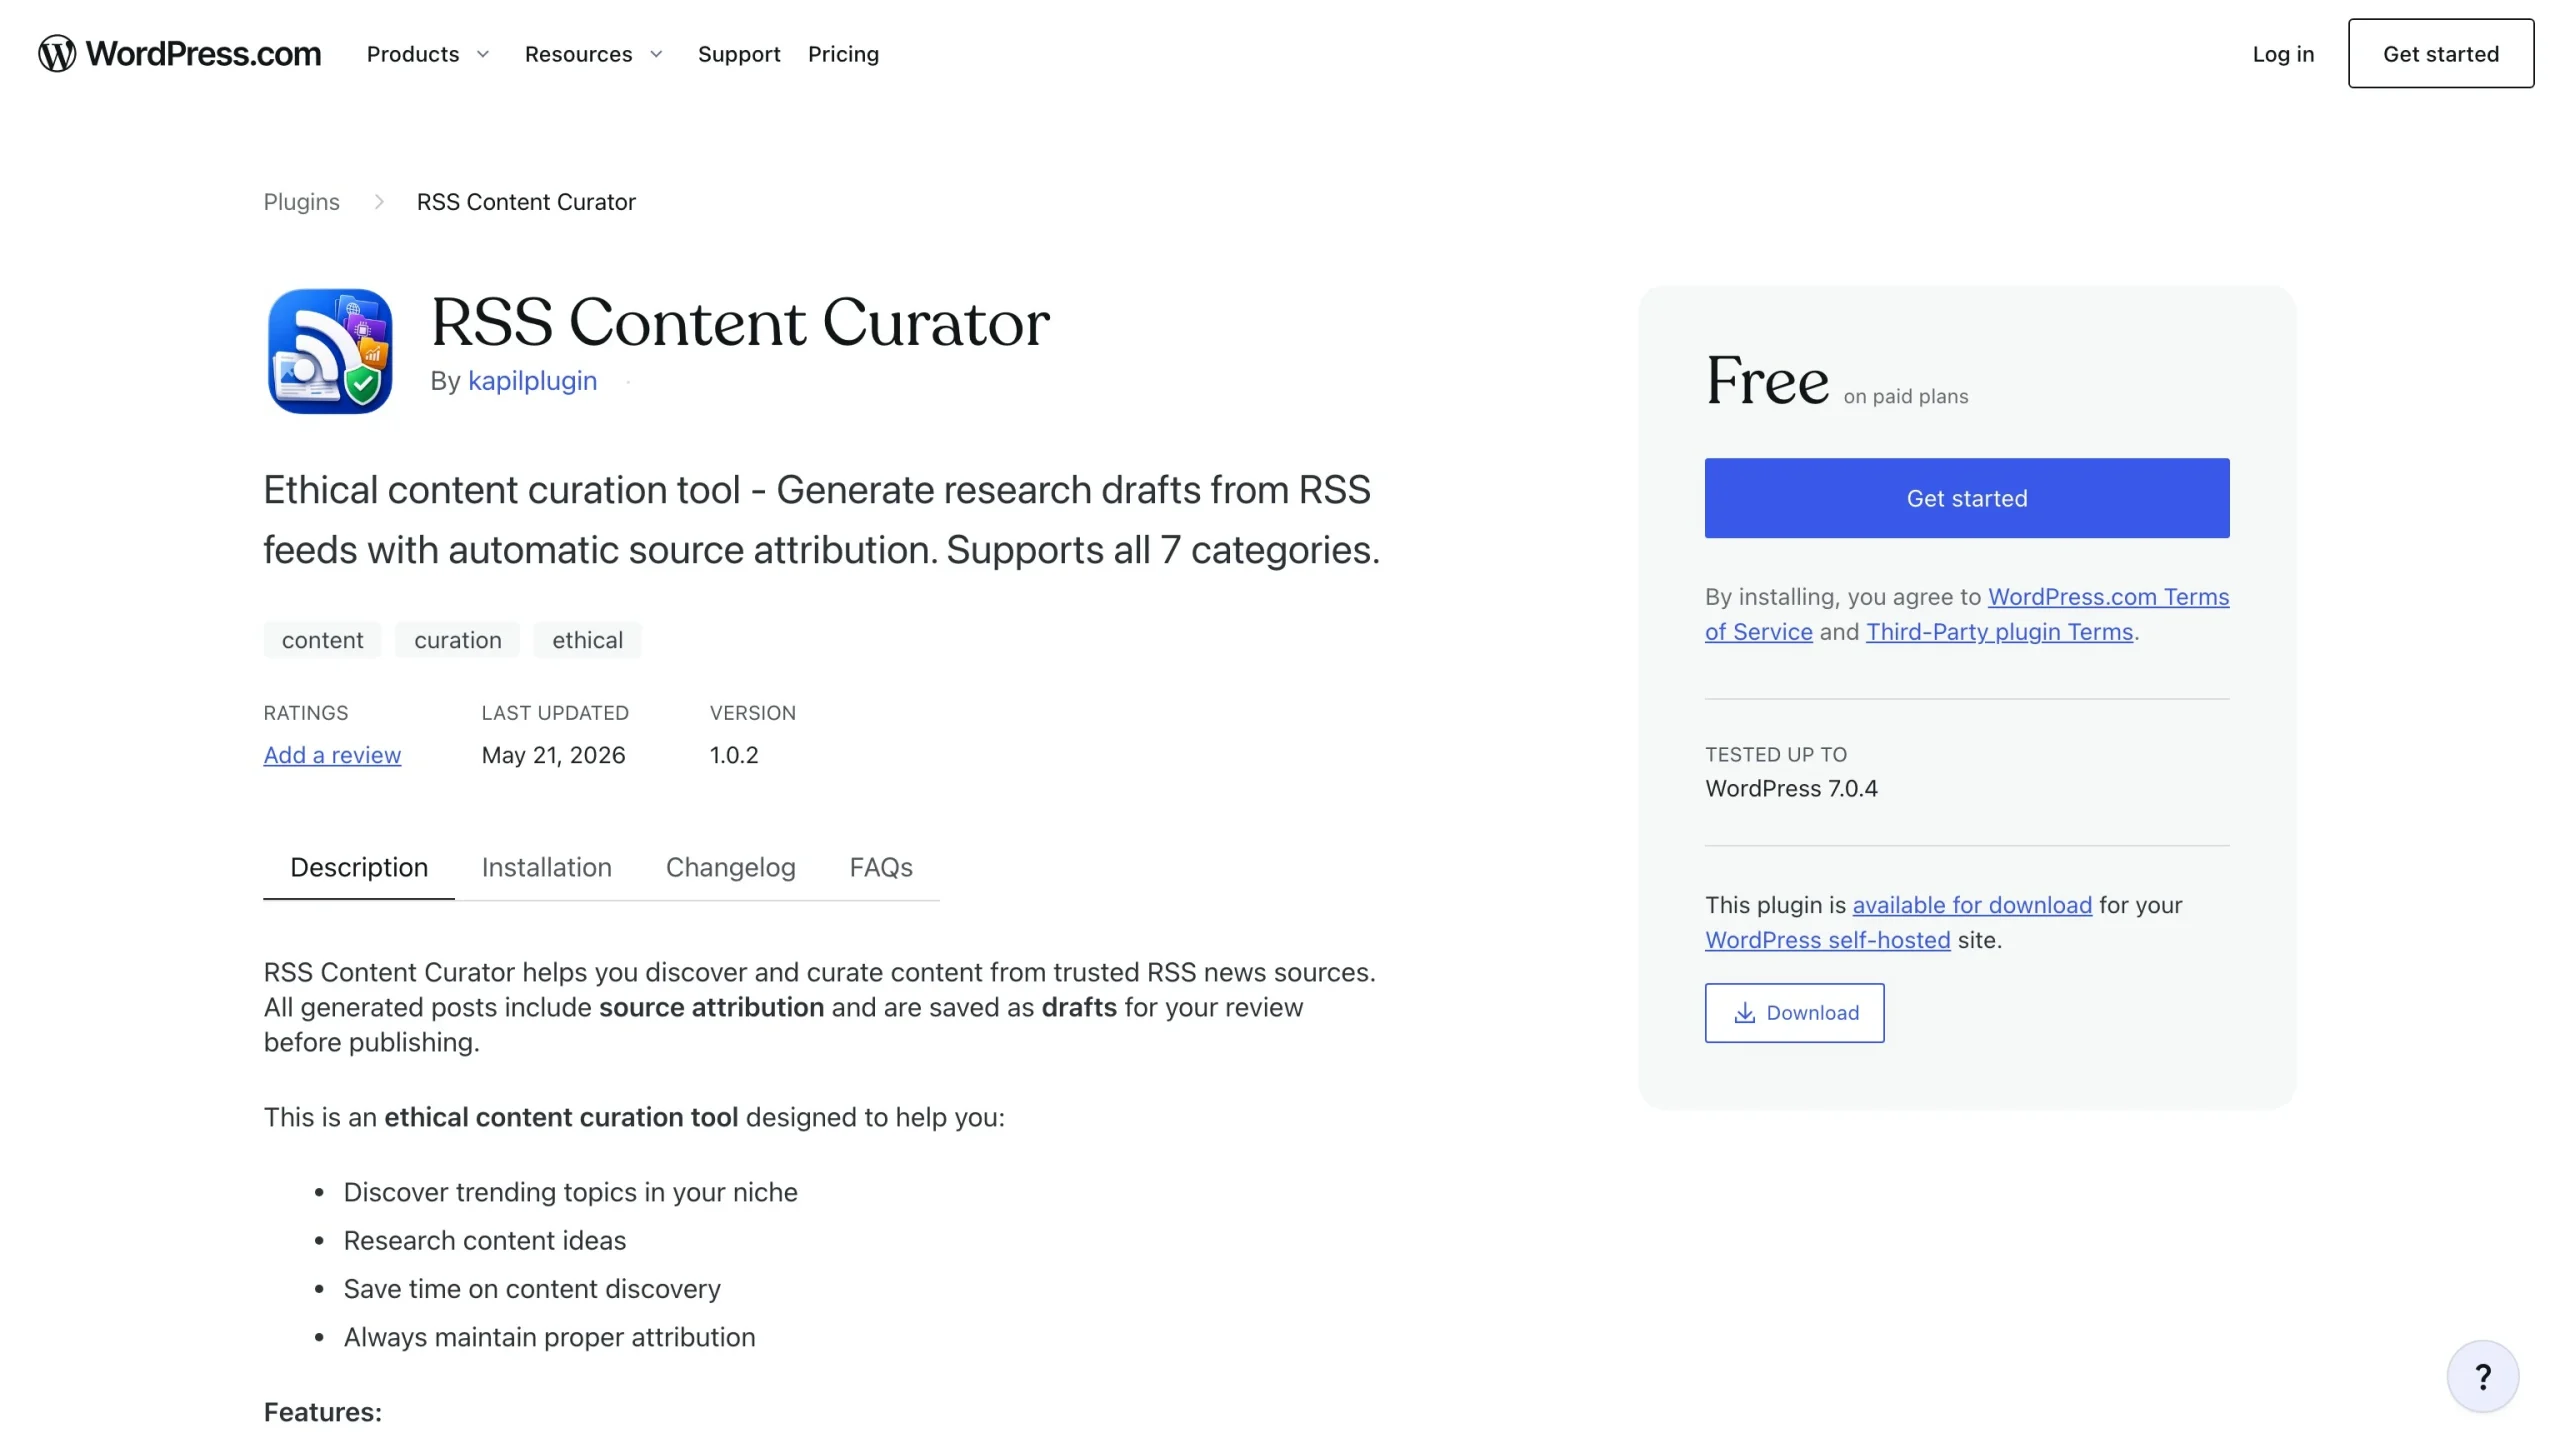Select the ethical tag
This screenshot has height=1453, width=2560.
pyautogui.click(x=587, y=640)
